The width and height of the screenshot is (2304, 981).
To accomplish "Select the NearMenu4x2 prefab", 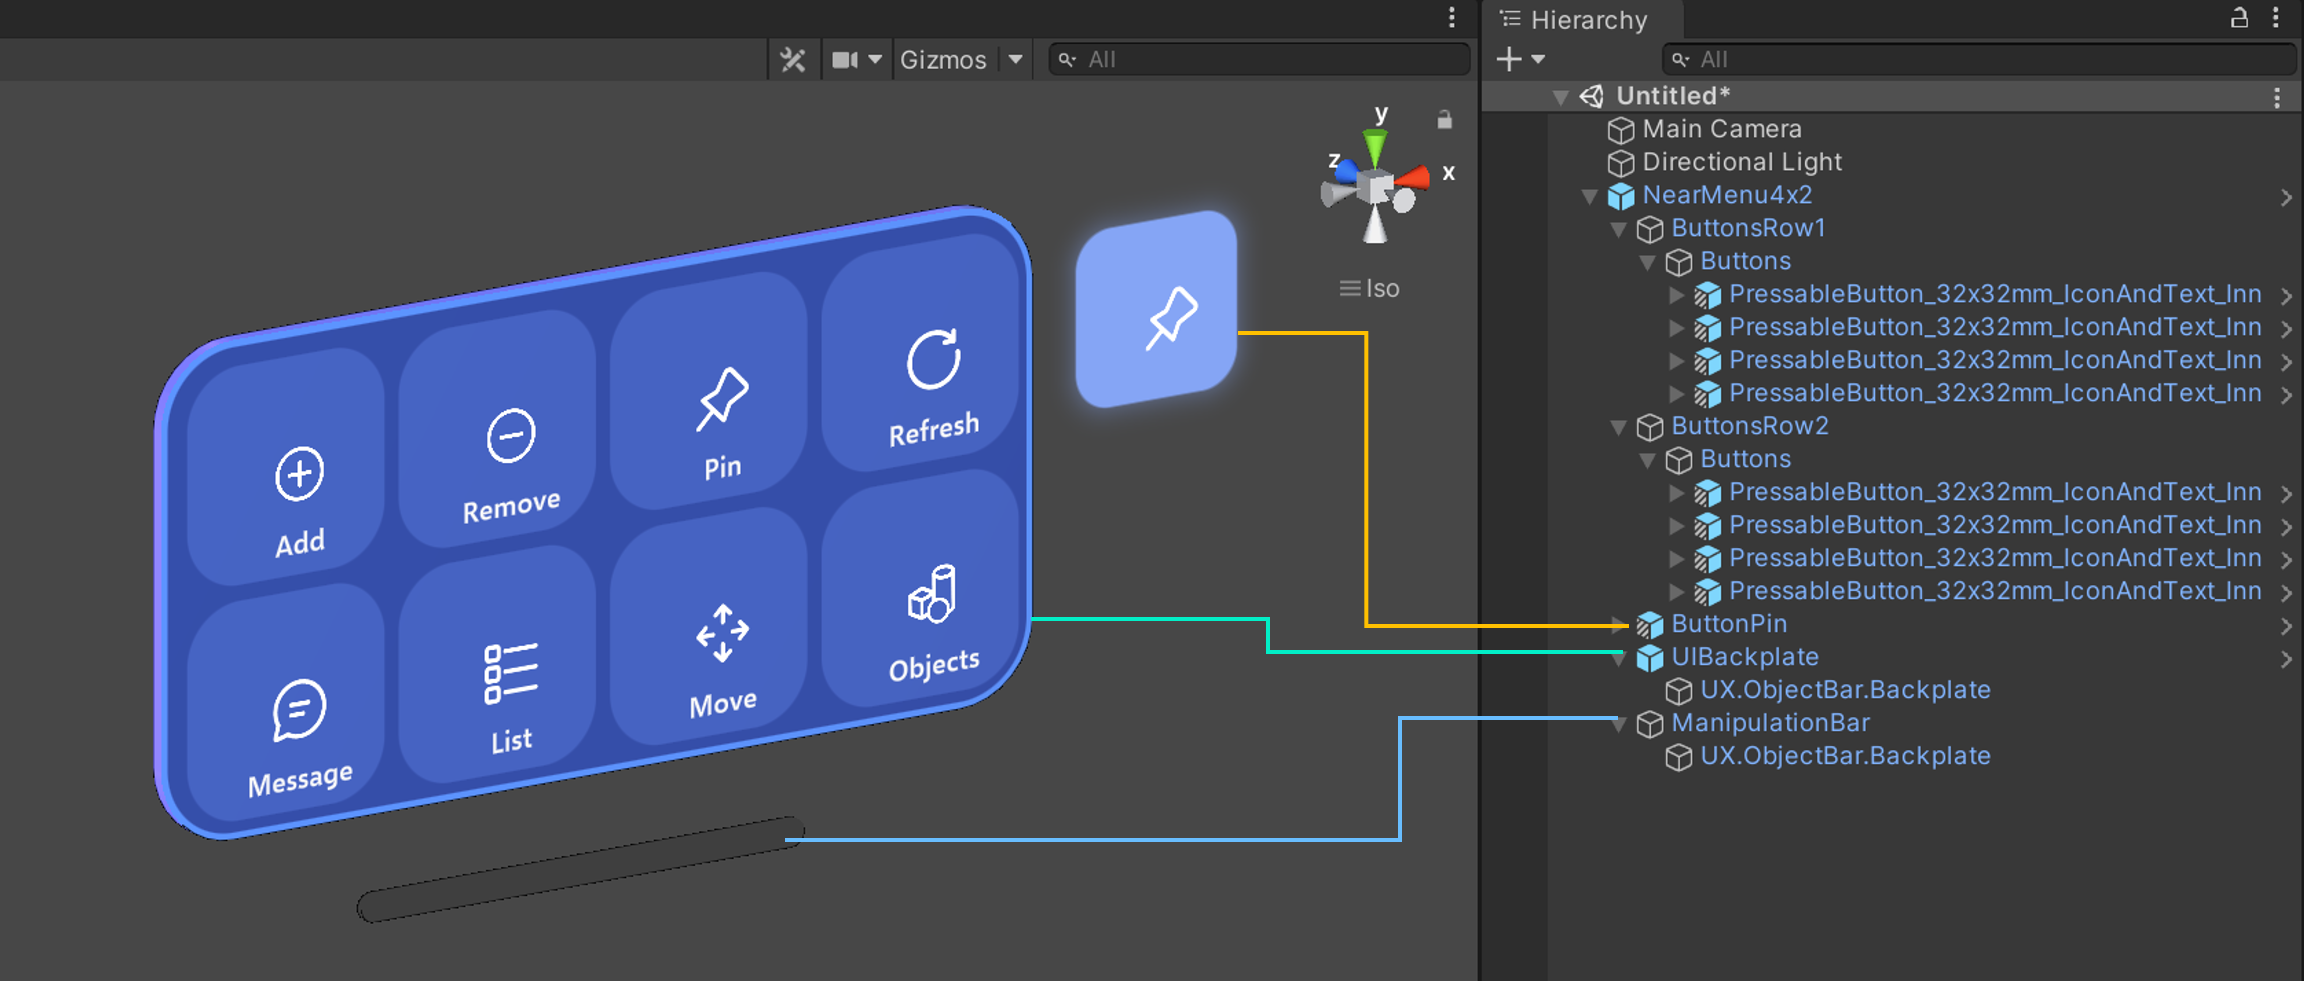I will pos(1727,195).
